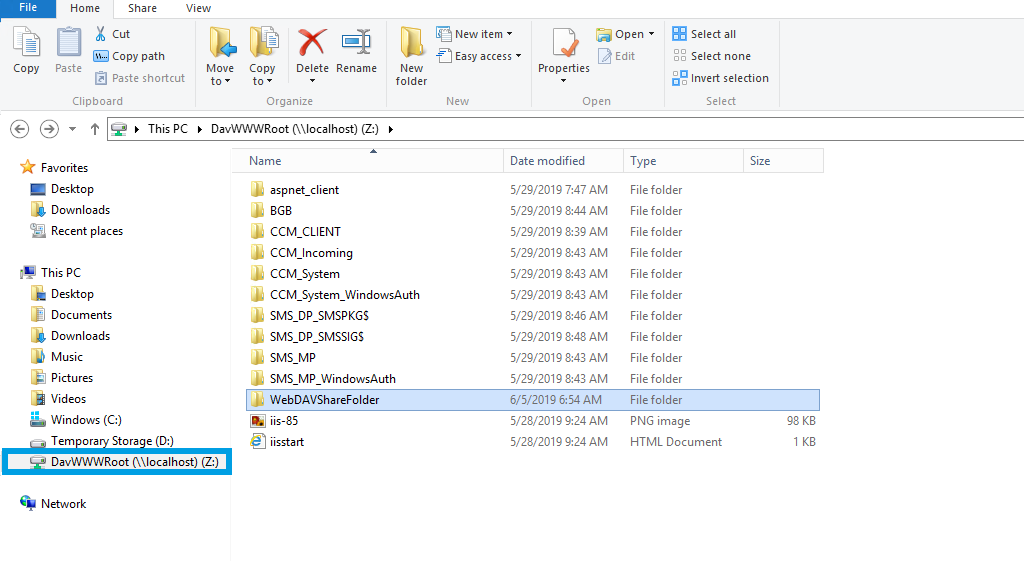
Task: Click the Rename icon in Organize group
Action: pos(356,46)
